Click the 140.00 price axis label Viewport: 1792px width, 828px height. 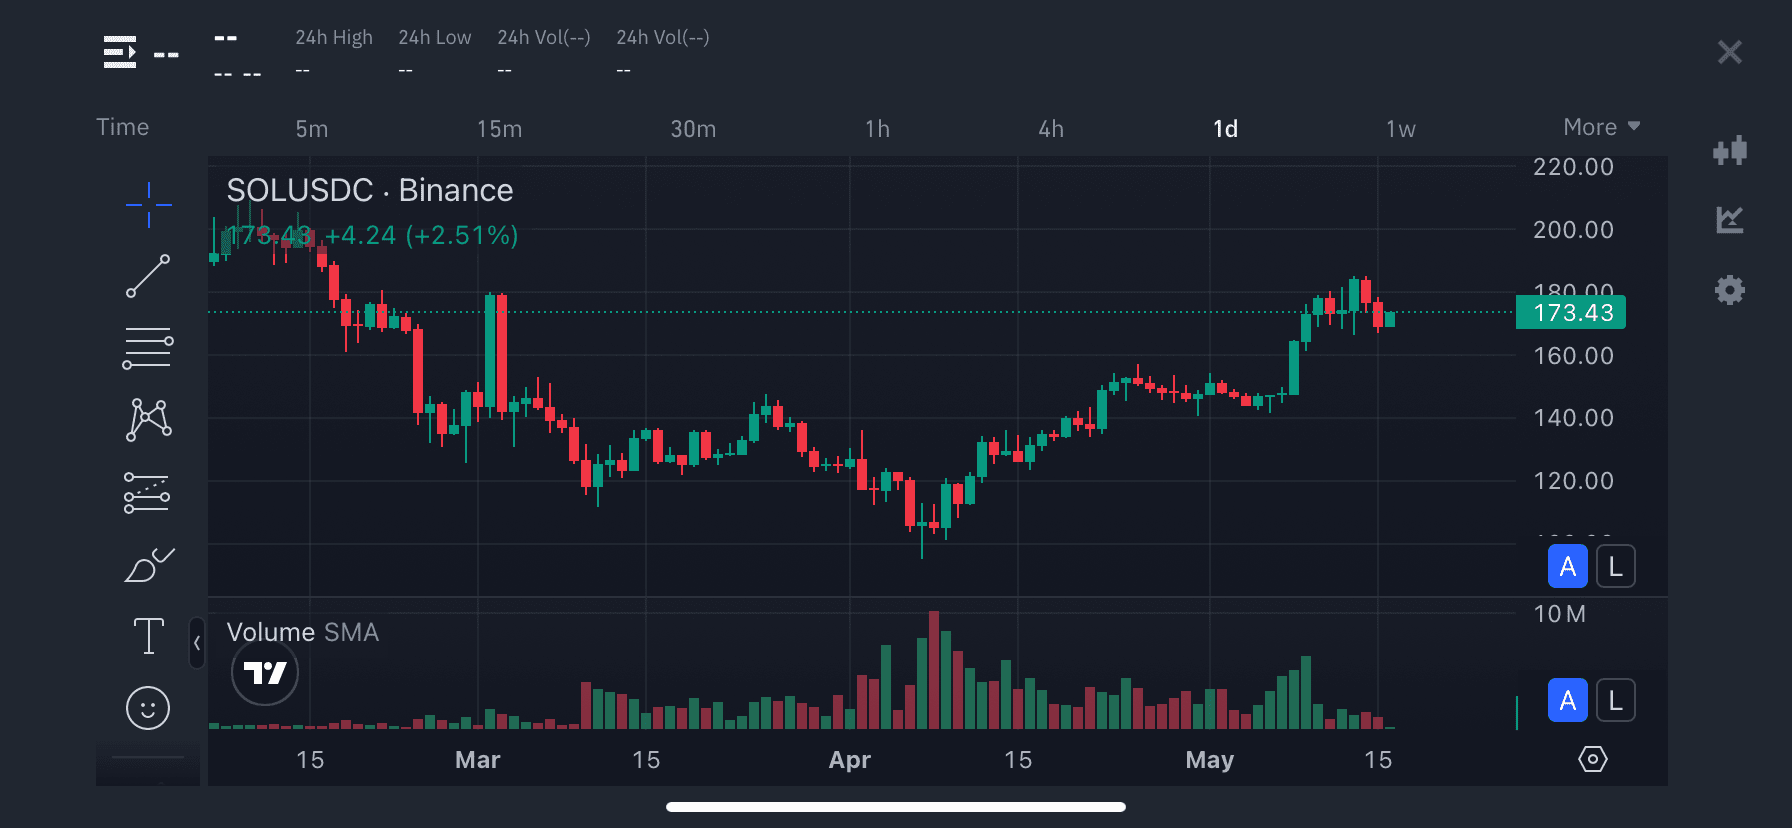click(x=1574, y=418)
